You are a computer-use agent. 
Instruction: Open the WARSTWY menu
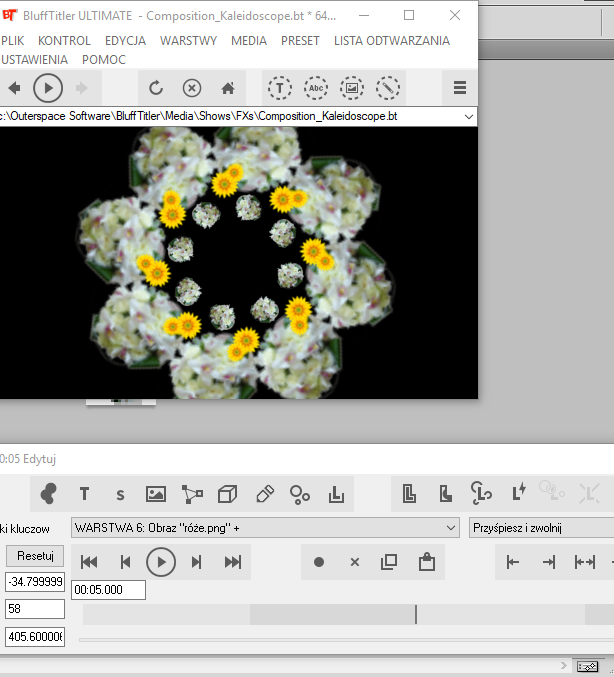188,41
